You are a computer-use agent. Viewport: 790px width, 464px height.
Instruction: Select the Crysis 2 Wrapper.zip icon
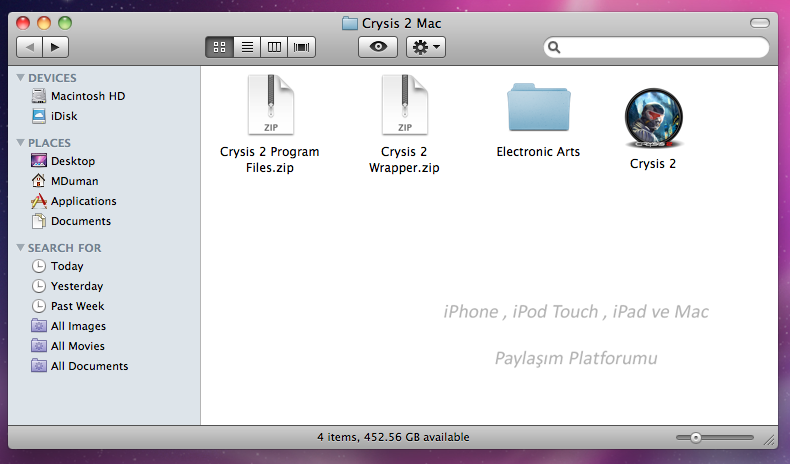405,105
